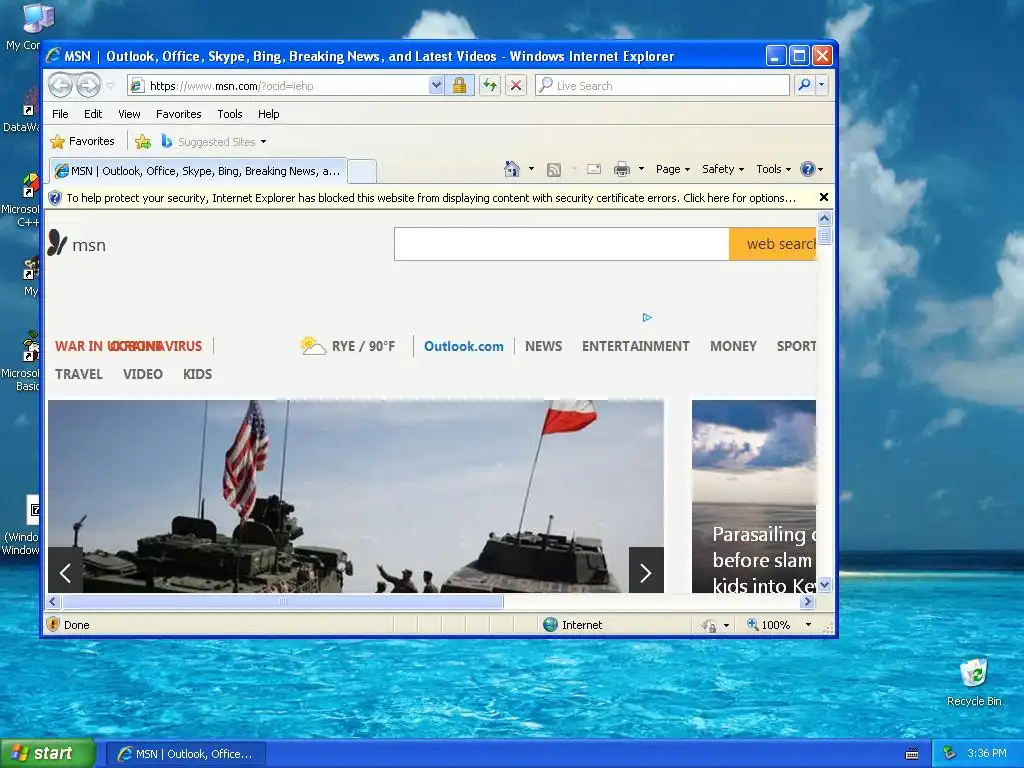Open the Windows Start button

pos(47,754)
